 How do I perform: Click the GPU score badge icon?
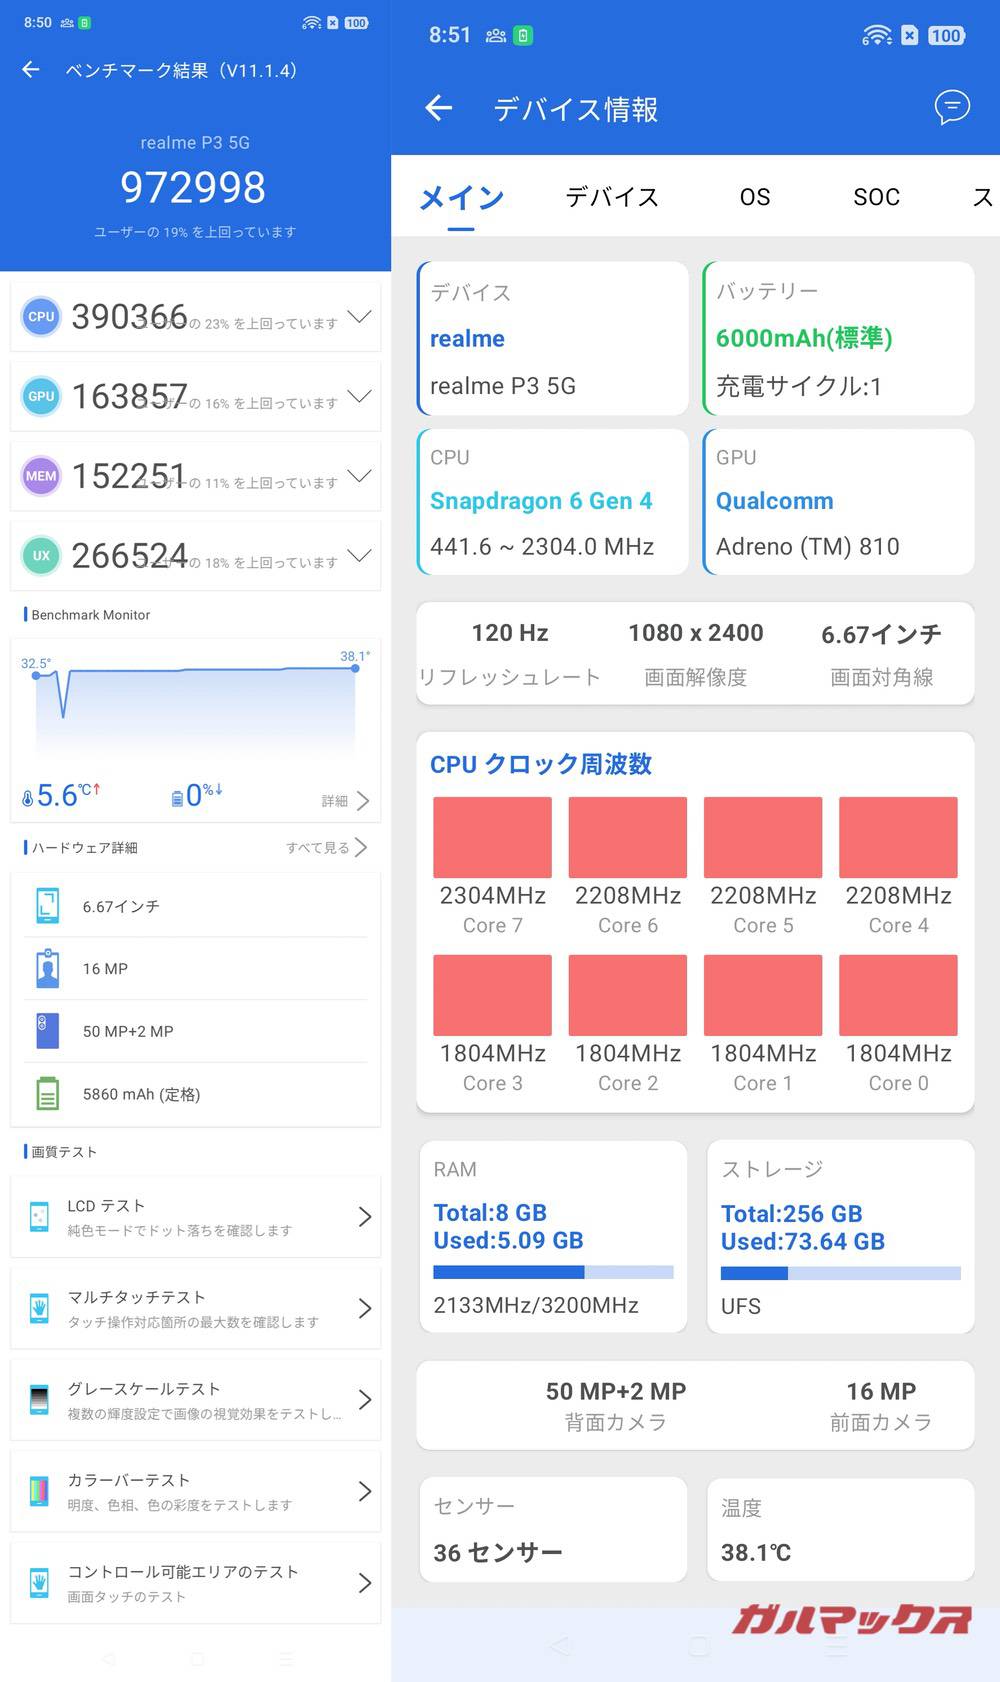(x=41, y=396)
